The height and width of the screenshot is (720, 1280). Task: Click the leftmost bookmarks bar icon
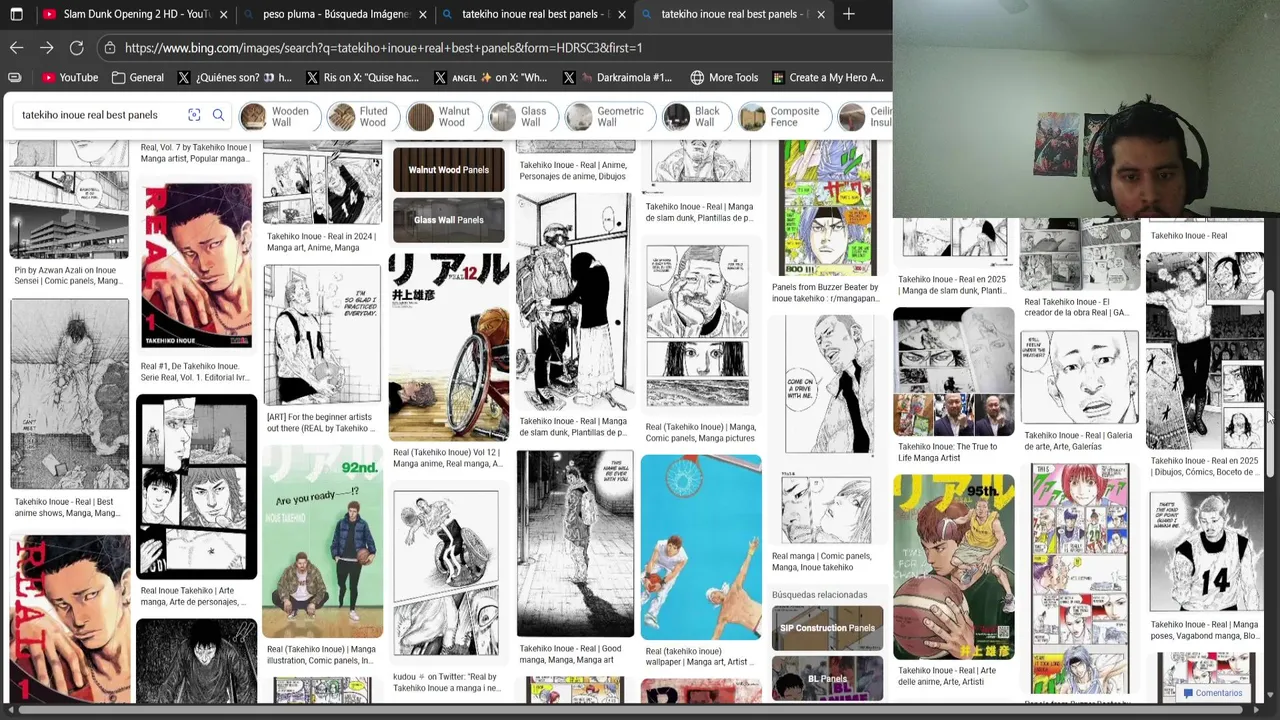[14, 77]
